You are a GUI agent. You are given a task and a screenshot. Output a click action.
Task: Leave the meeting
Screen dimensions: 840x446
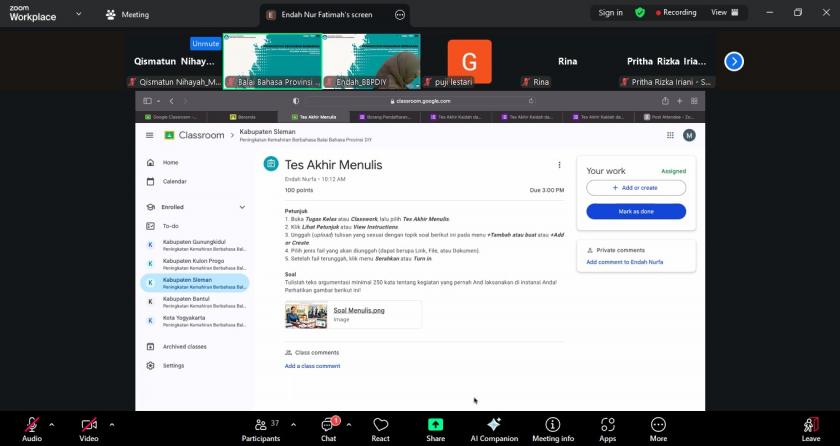810,428
